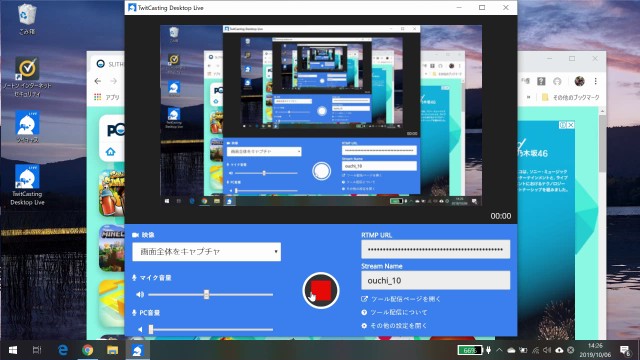Open the ごみ箱 recycle bin desktop icon
The width and height of the screenshot is (640, 360).
tap(27, 18)
